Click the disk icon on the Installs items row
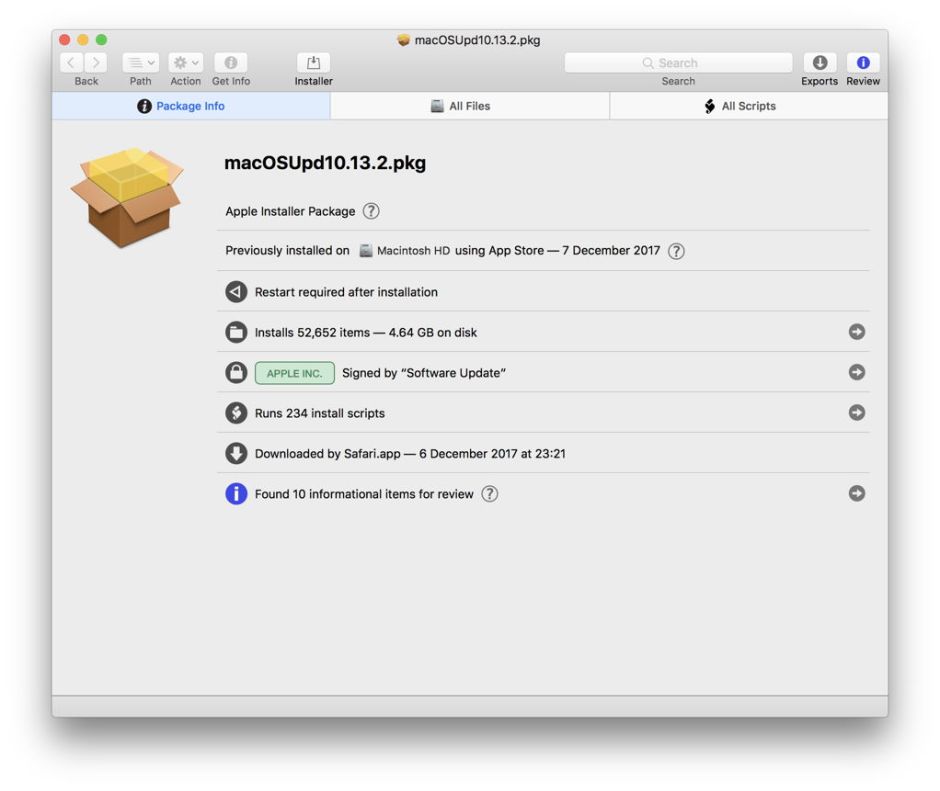 (x=233, y=331)
